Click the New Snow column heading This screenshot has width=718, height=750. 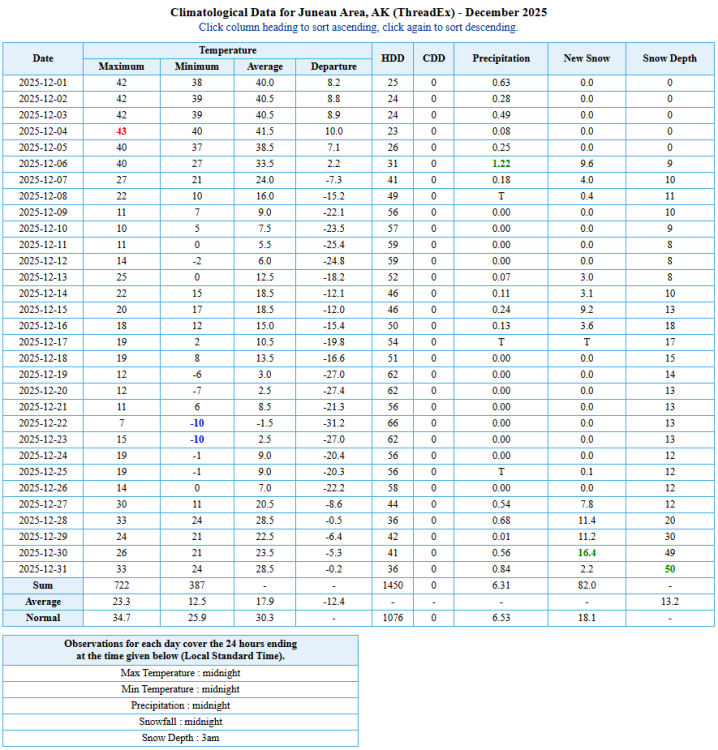587,58
